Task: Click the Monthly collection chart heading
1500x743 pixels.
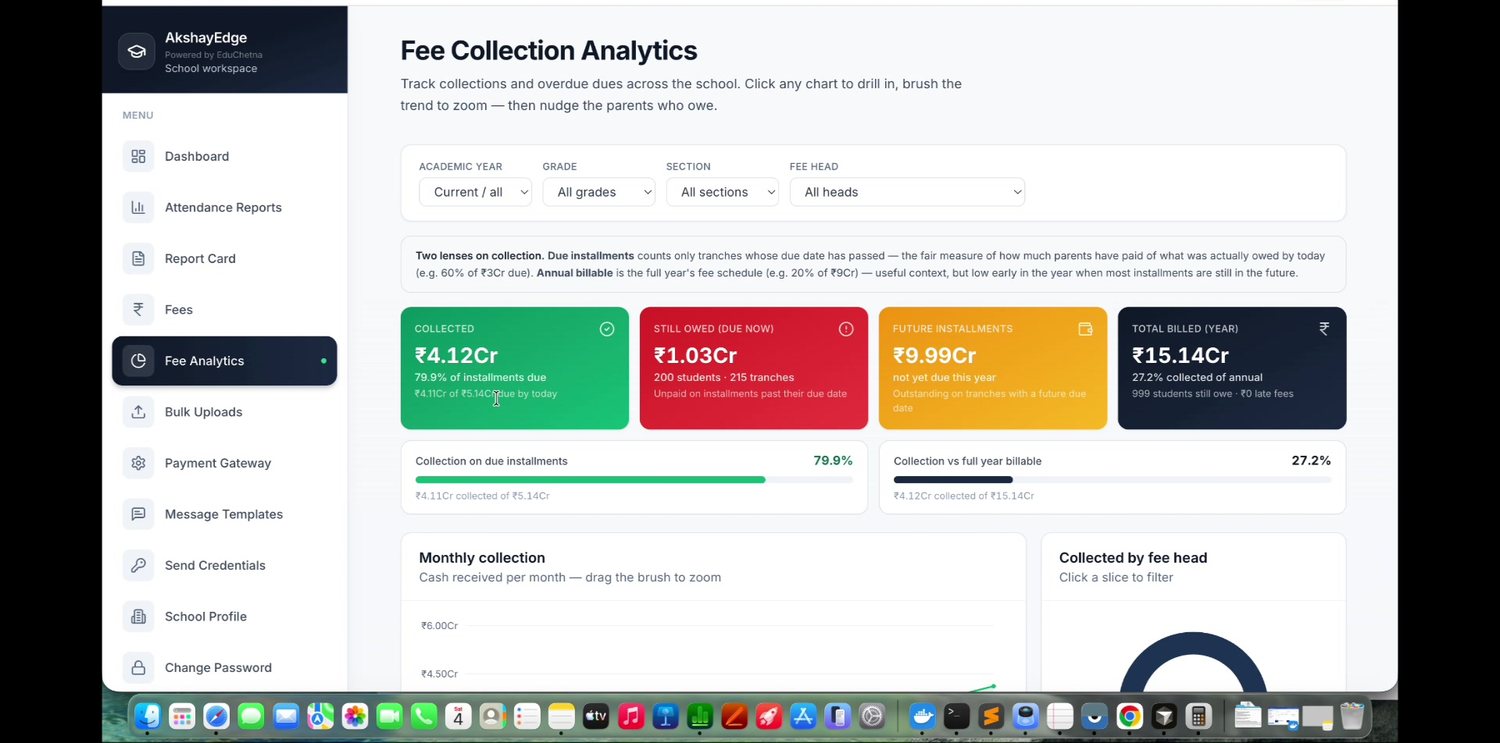Action: [x=482, y=558]
